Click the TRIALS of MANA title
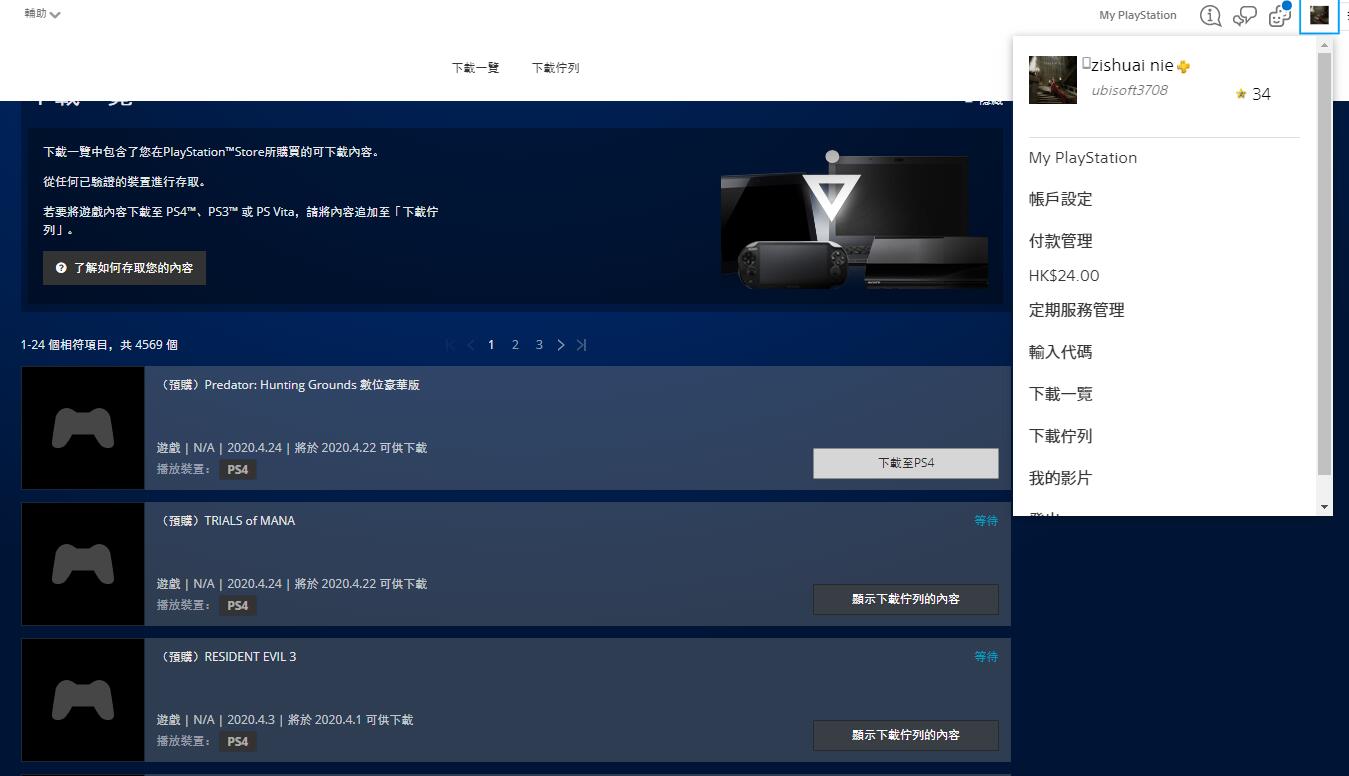The width and height of the screenshot is (1349, 776). coord(226,521)
